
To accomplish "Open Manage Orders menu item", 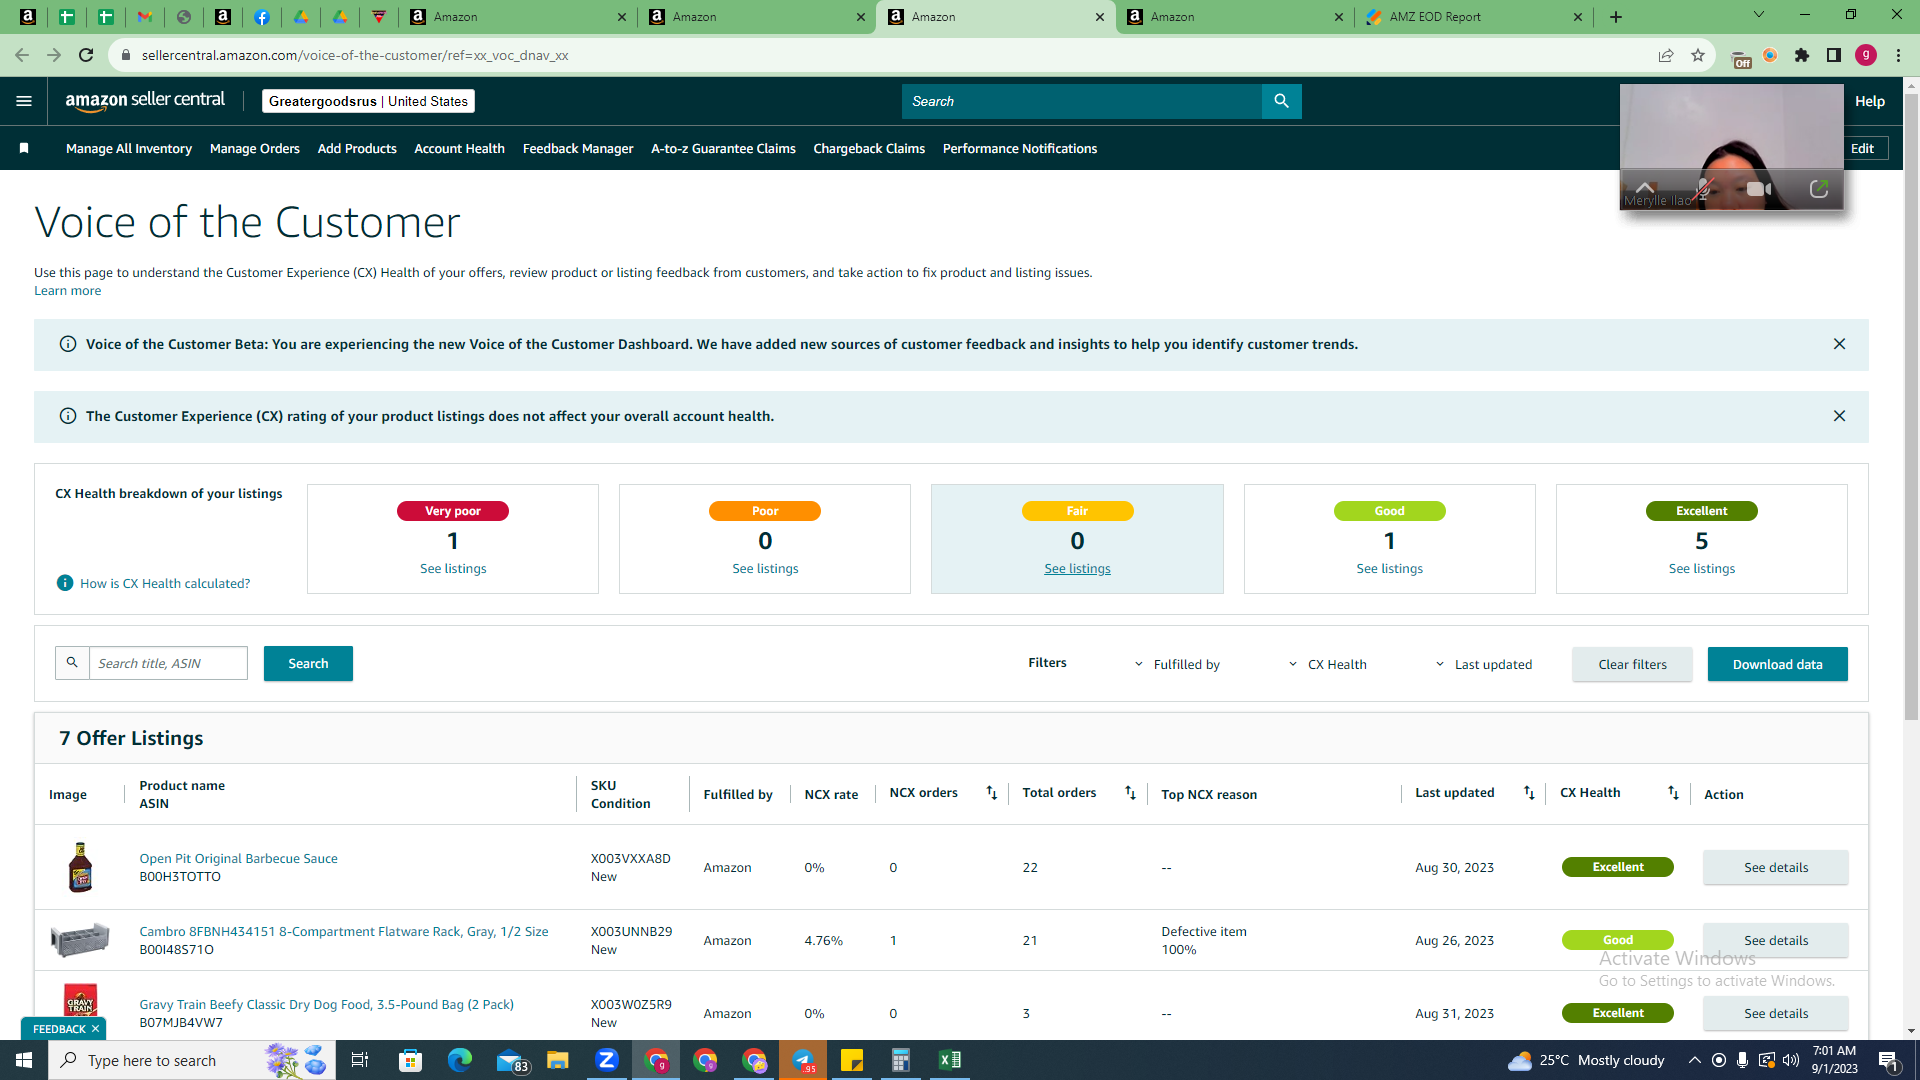I will (255, 148).
